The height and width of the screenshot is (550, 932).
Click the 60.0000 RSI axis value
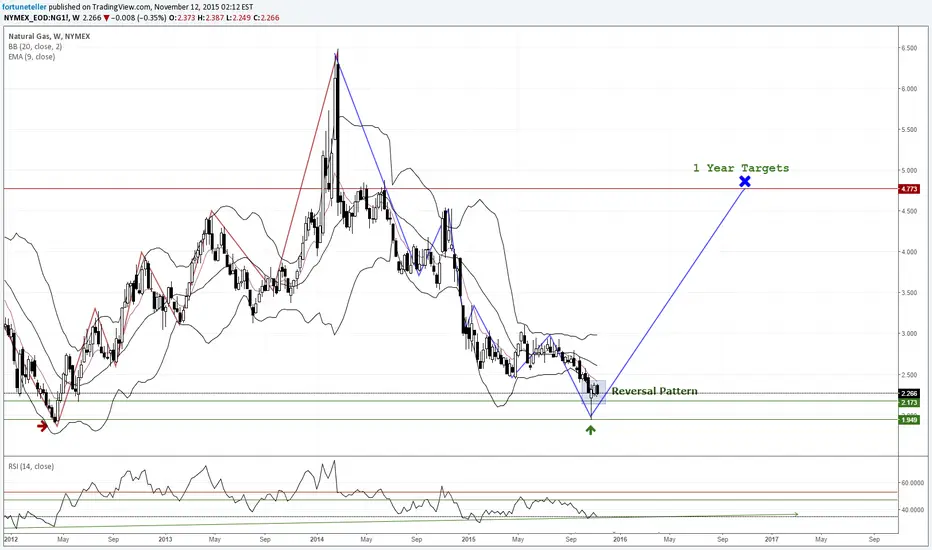[912, 483]
